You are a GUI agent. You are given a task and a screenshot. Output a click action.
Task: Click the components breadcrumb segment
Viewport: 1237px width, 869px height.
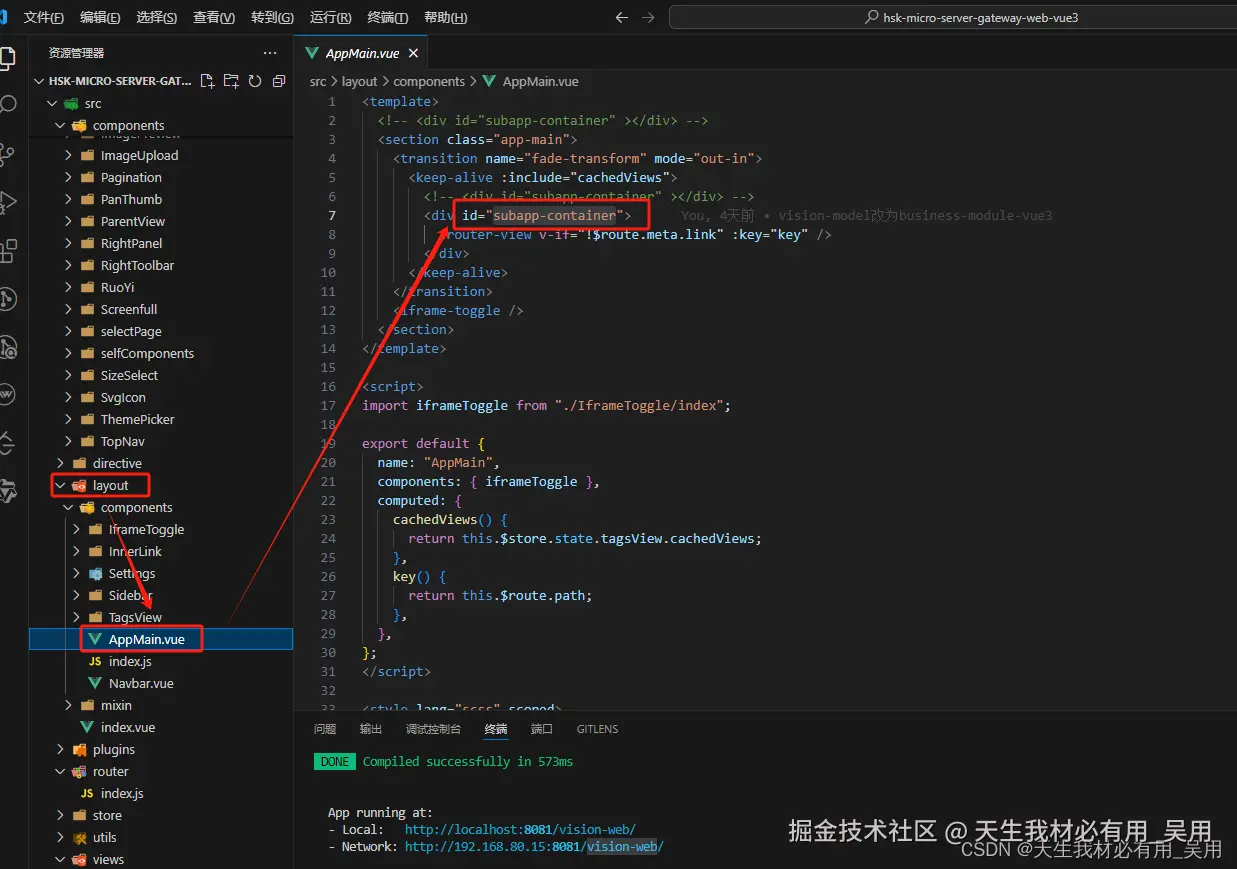(429, 81)
